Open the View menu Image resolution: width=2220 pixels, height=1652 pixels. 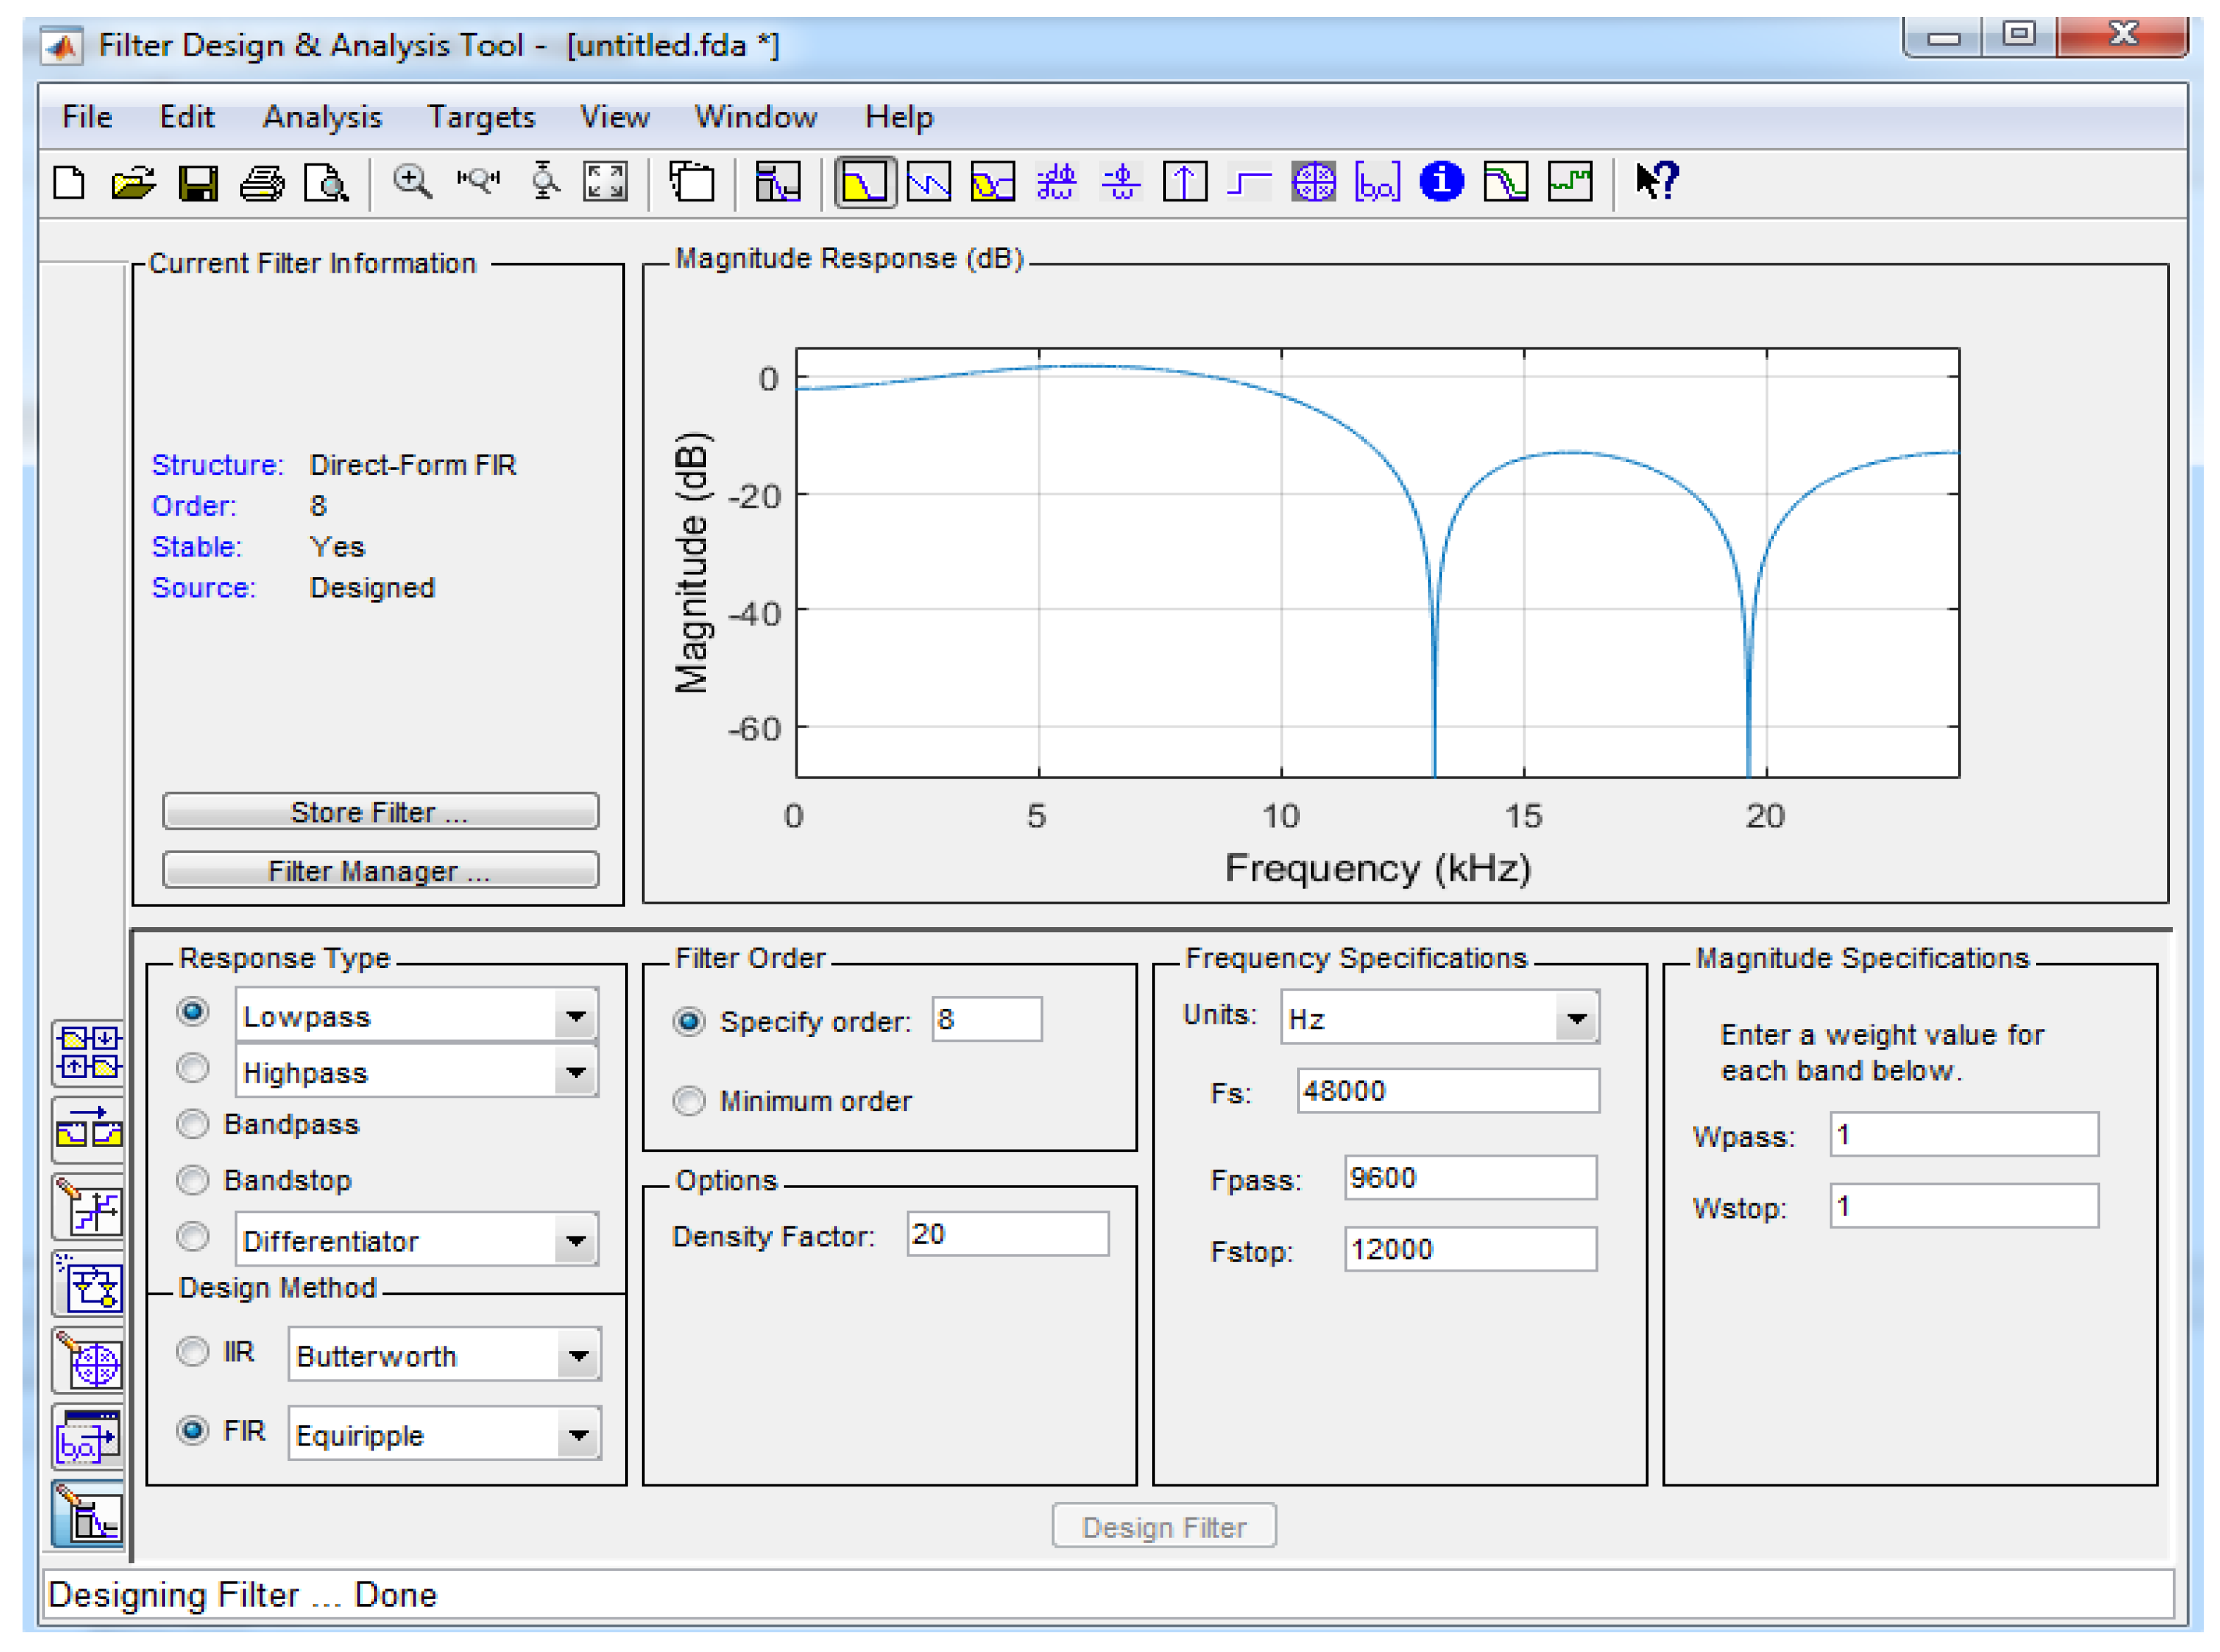pyautogui.click(x=615, y=117)
